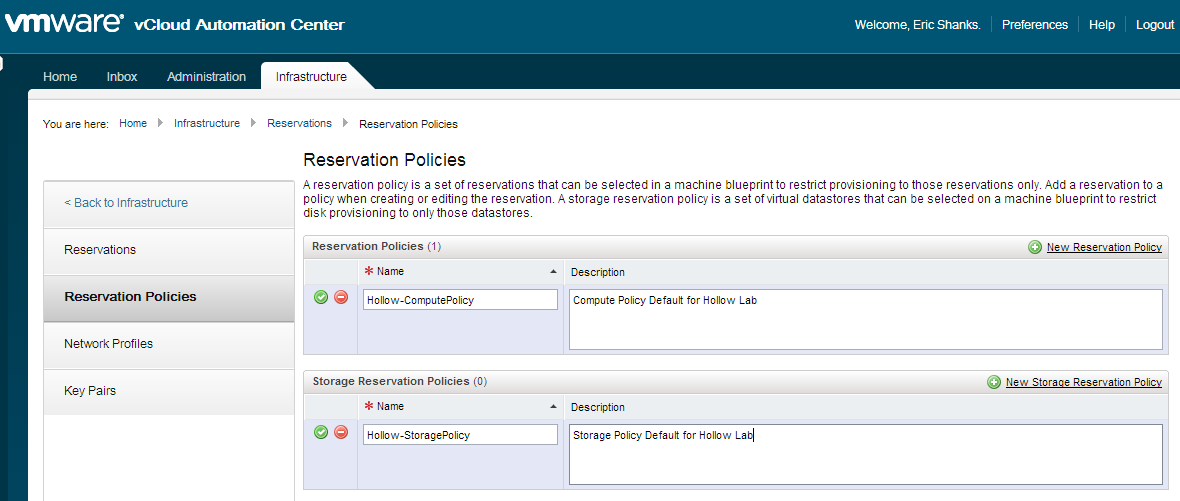1180x501 pixels.
Task: Open Preferences in the top header
Action: (1034, 25)
